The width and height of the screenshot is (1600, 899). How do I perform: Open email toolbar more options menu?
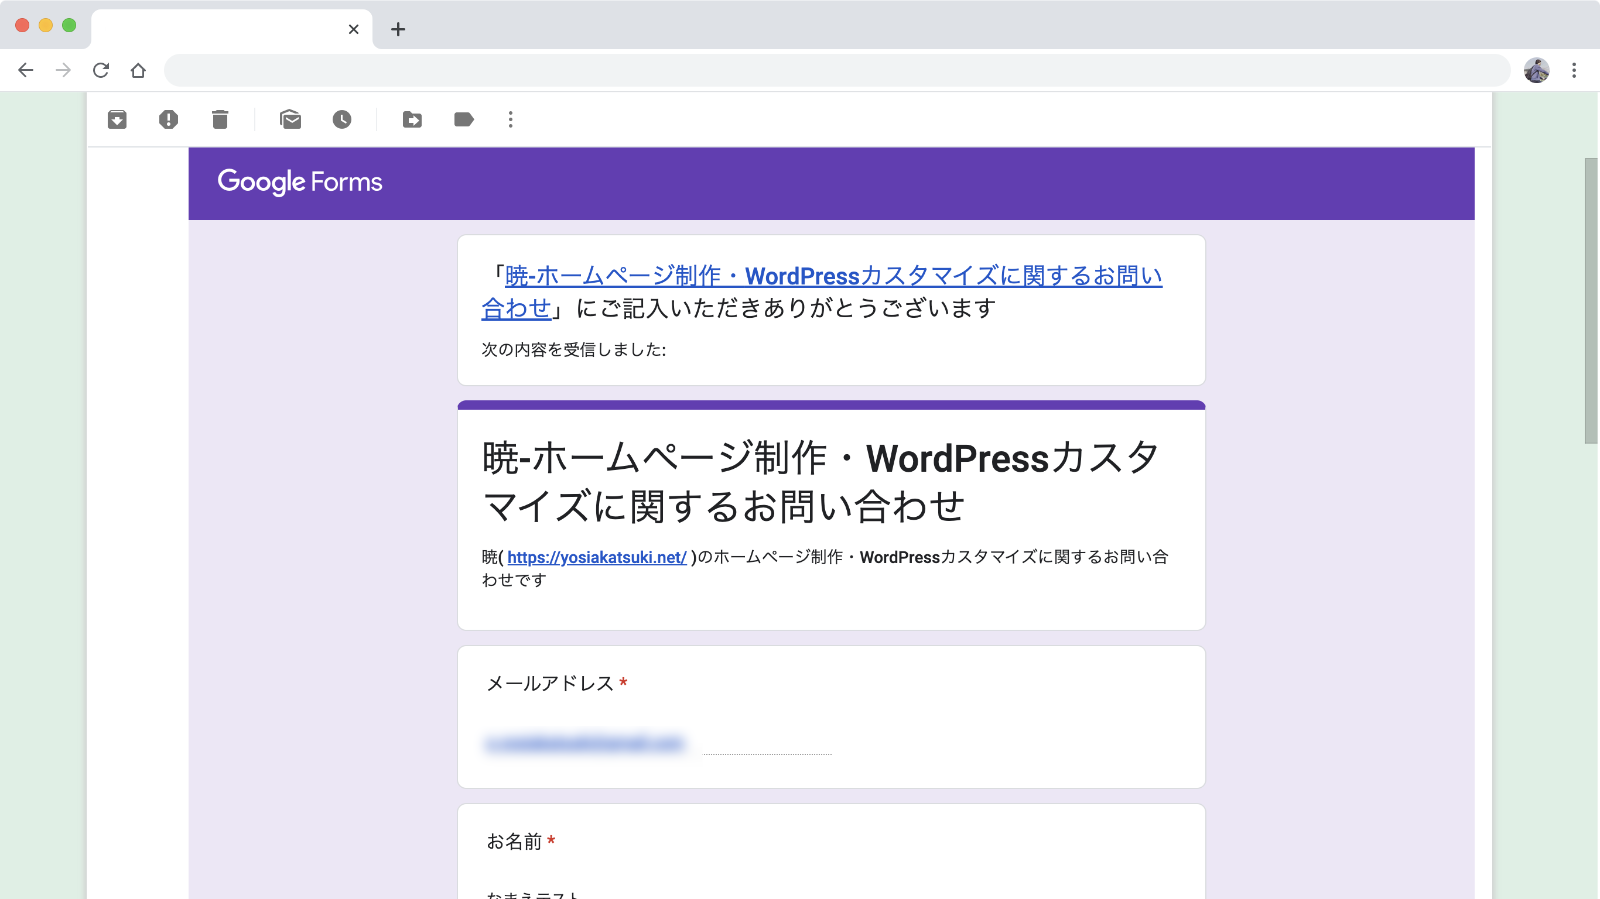click(x=511, y=120)
